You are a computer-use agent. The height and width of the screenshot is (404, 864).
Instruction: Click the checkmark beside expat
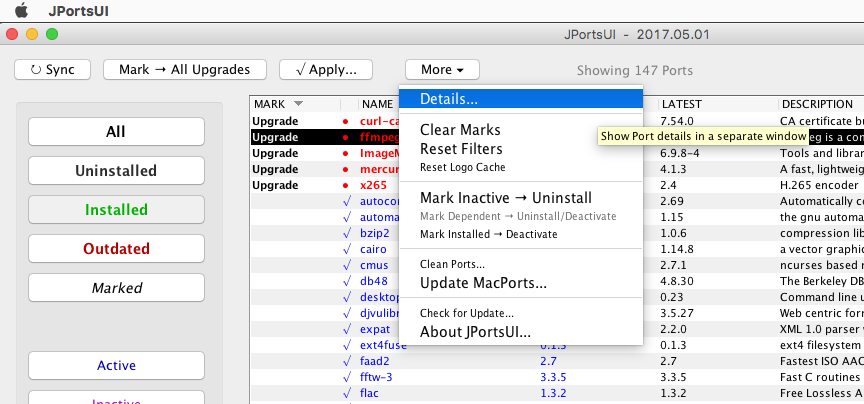pyautogui.click(x=347, y=330)
